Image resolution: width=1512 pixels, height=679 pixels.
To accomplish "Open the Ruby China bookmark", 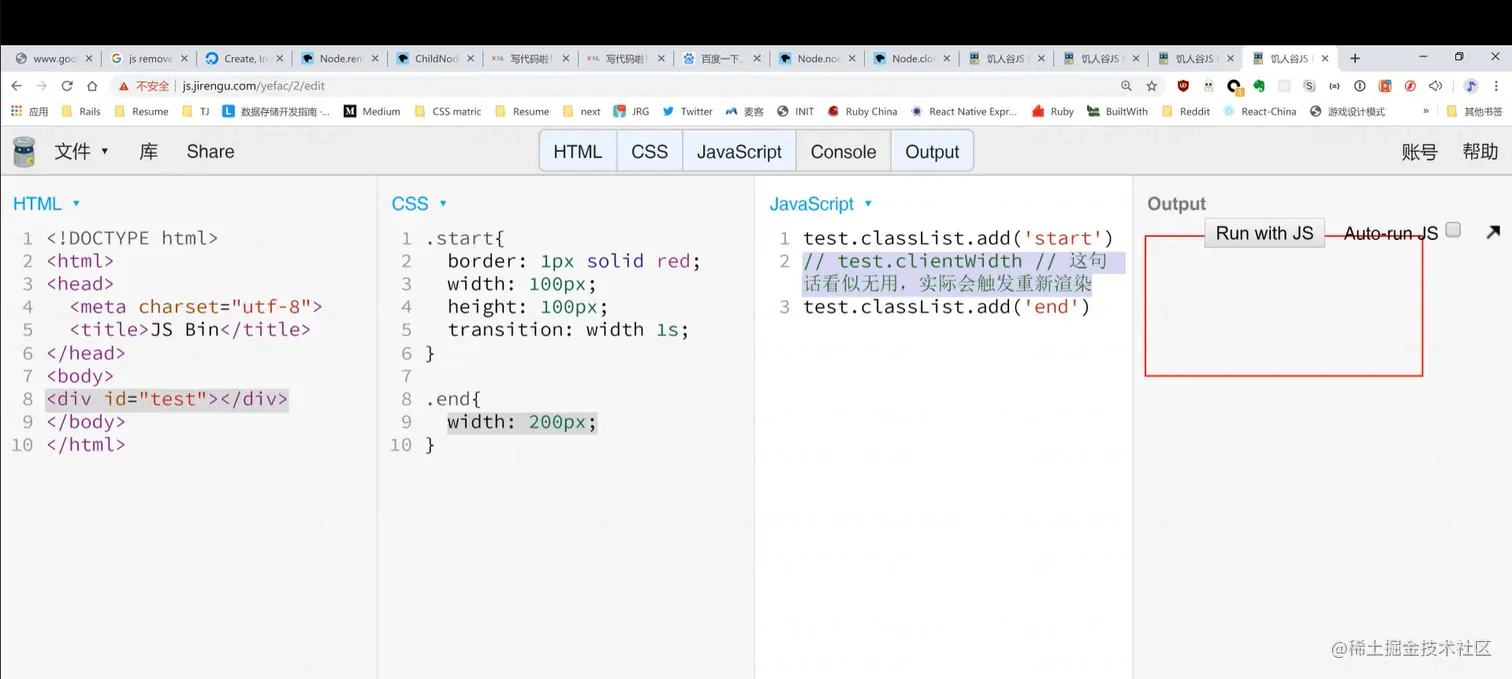I will (862, 112).
